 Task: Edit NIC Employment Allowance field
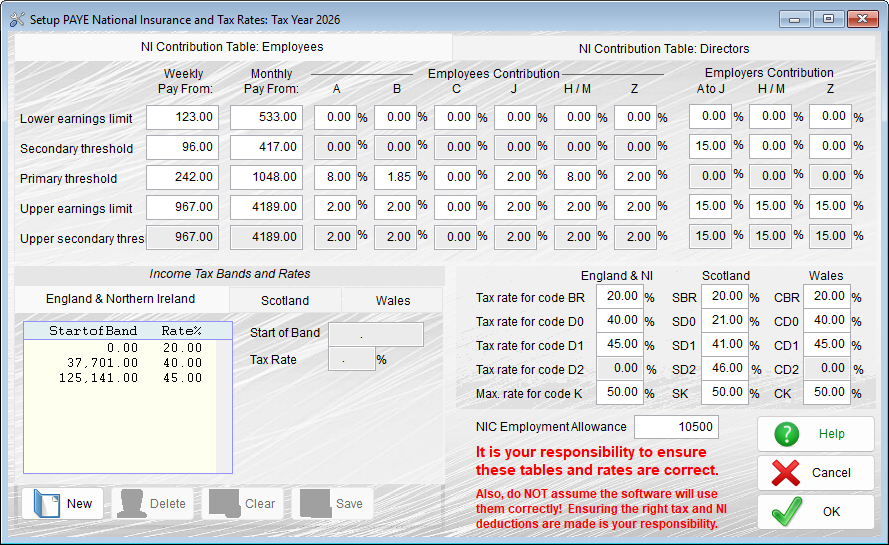[676, 427]
